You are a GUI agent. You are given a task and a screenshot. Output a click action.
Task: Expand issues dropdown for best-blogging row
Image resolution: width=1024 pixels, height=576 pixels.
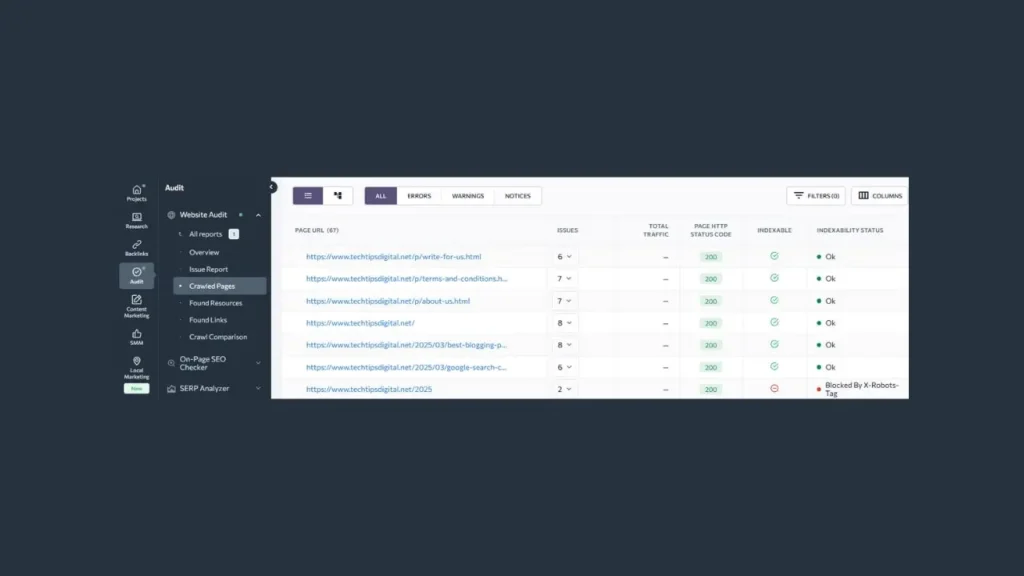[x=564, y=345]
